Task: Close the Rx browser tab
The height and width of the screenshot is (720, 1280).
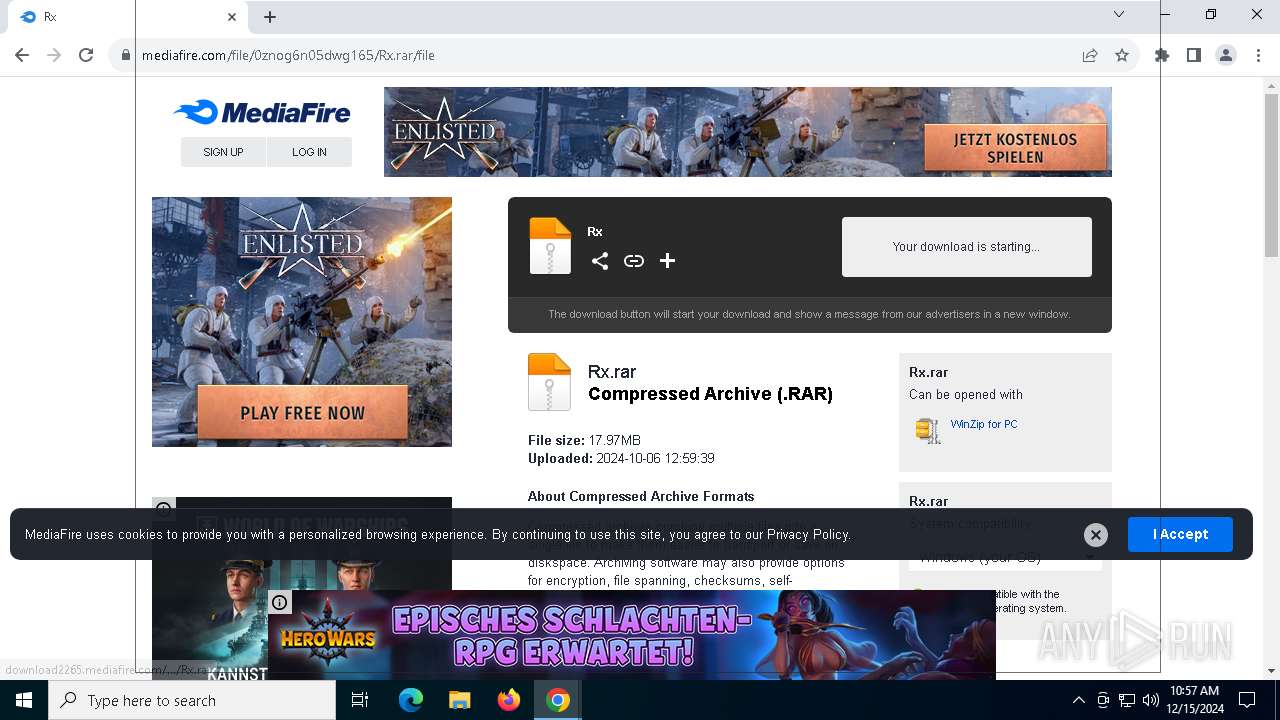Action: coord(232,17)
